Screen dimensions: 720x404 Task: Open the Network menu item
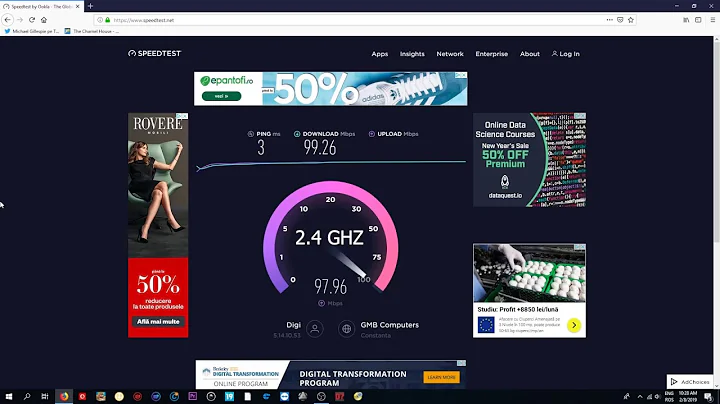[x=450, y=54]
